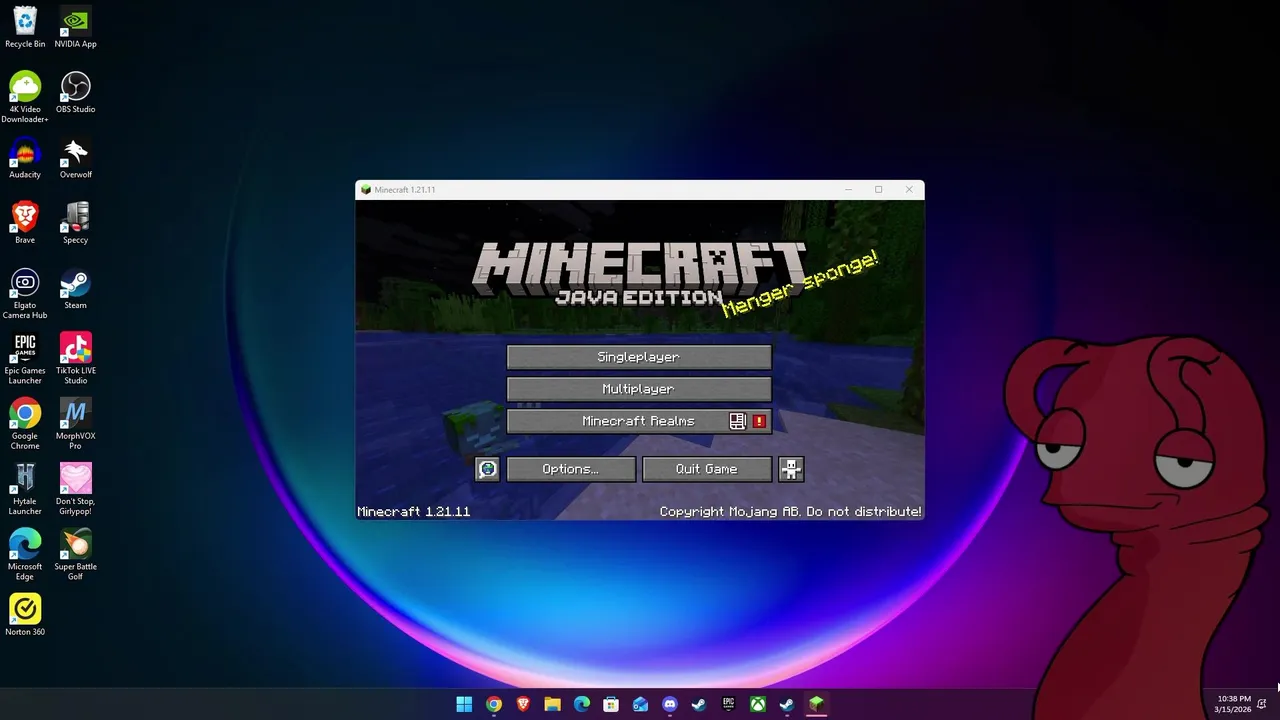Screen dimensions: 1280x720
Task: Select the MorphVOX Pro desktop icon
Action: click(x=76, y=423)
